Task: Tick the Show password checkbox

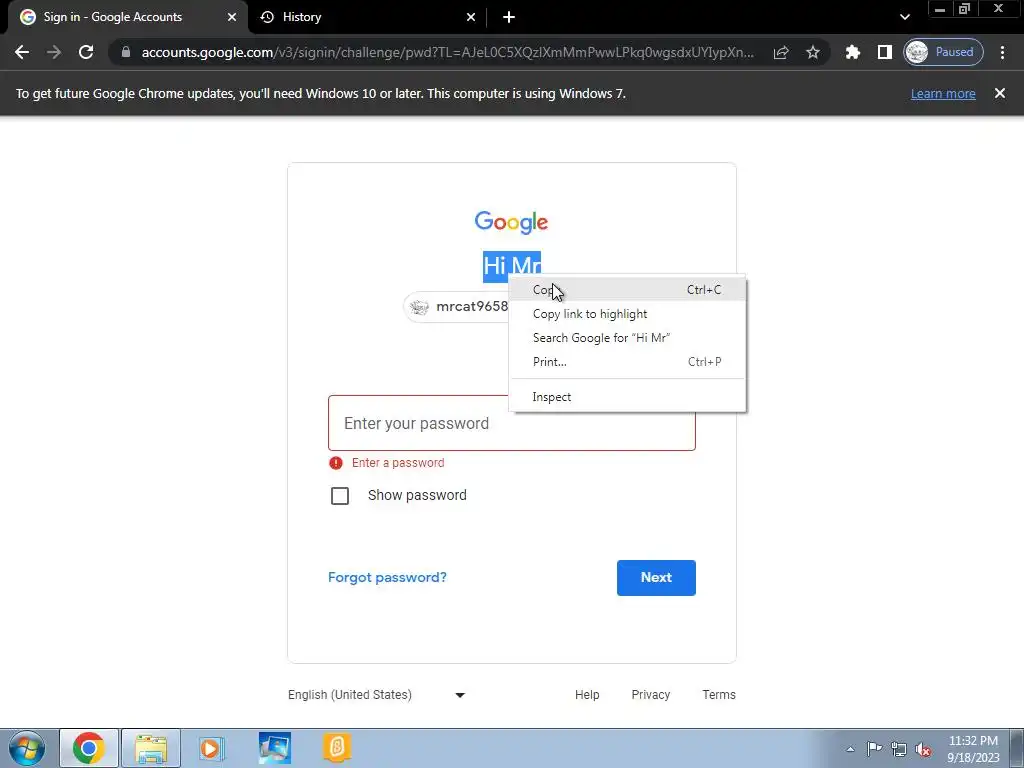Action: click(340, 496)
